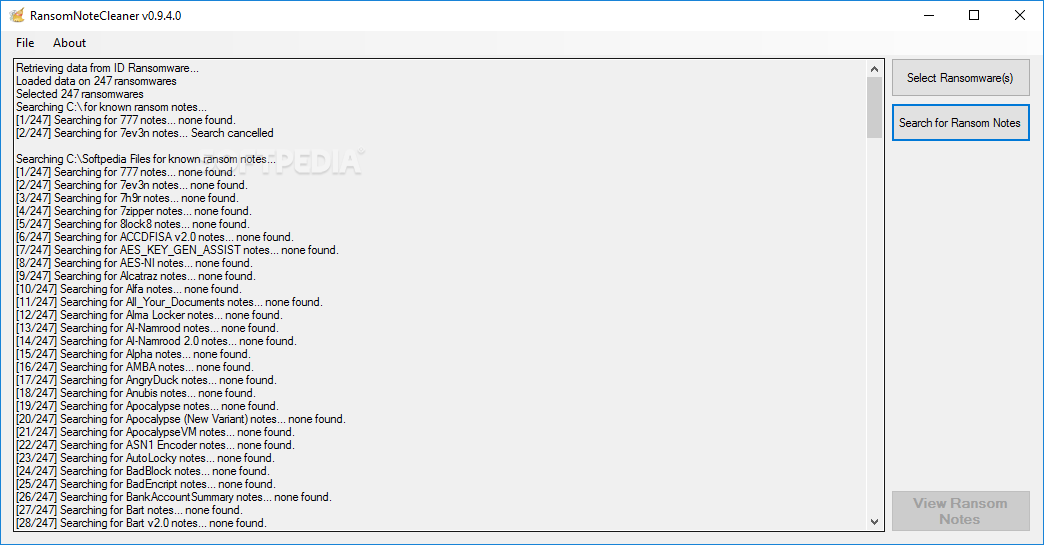Image resolution: width=1044 pixels, height=545 pixels.
Task: Click the [15/247] Alpha notes line
Action: (x=133, y=354)
